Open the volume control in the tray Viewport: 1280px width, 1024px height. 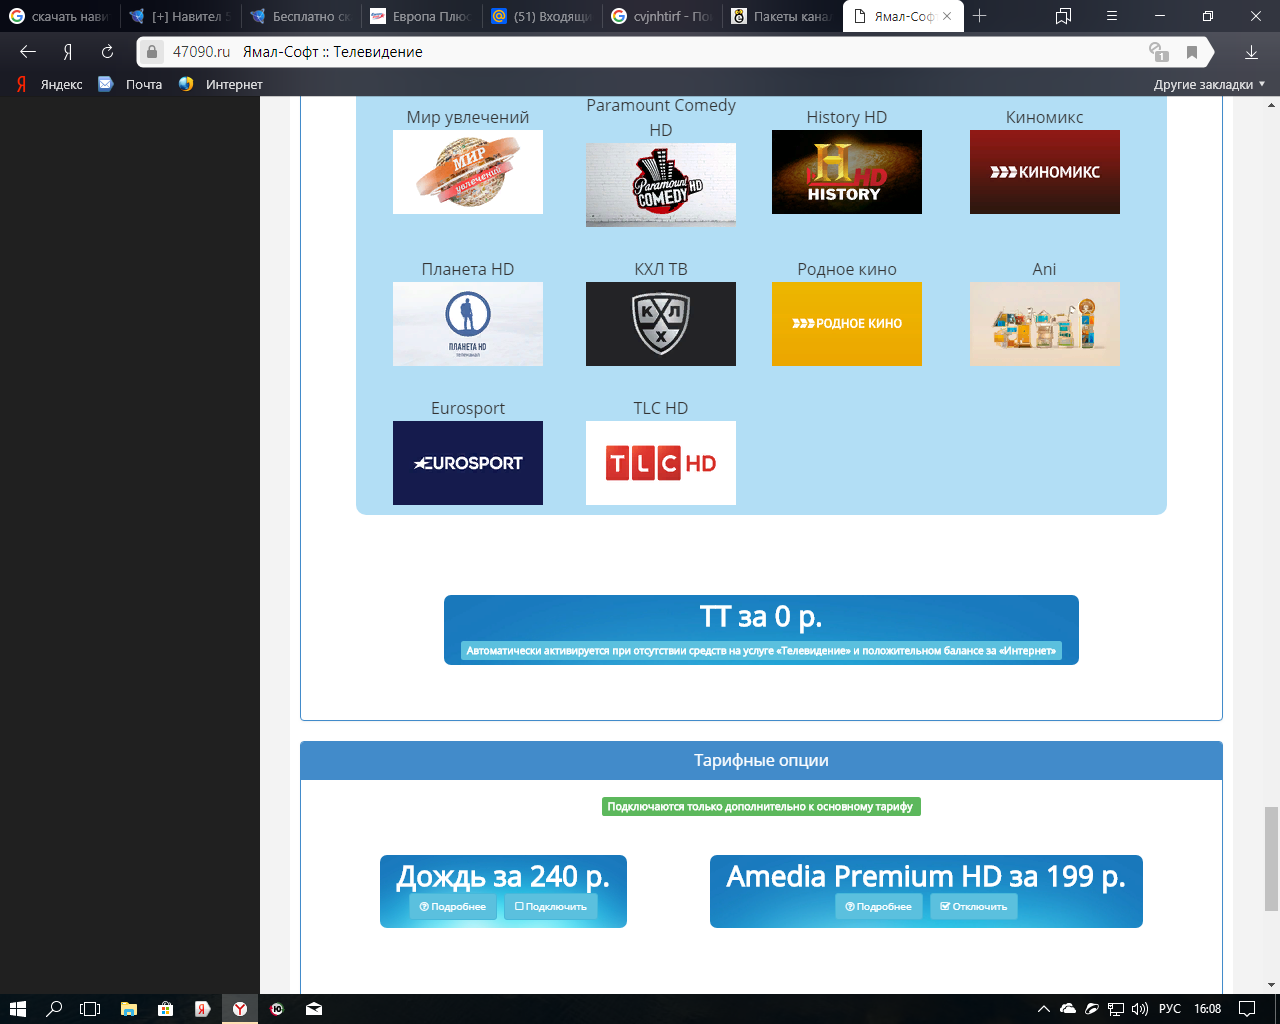(1140, 1009)
